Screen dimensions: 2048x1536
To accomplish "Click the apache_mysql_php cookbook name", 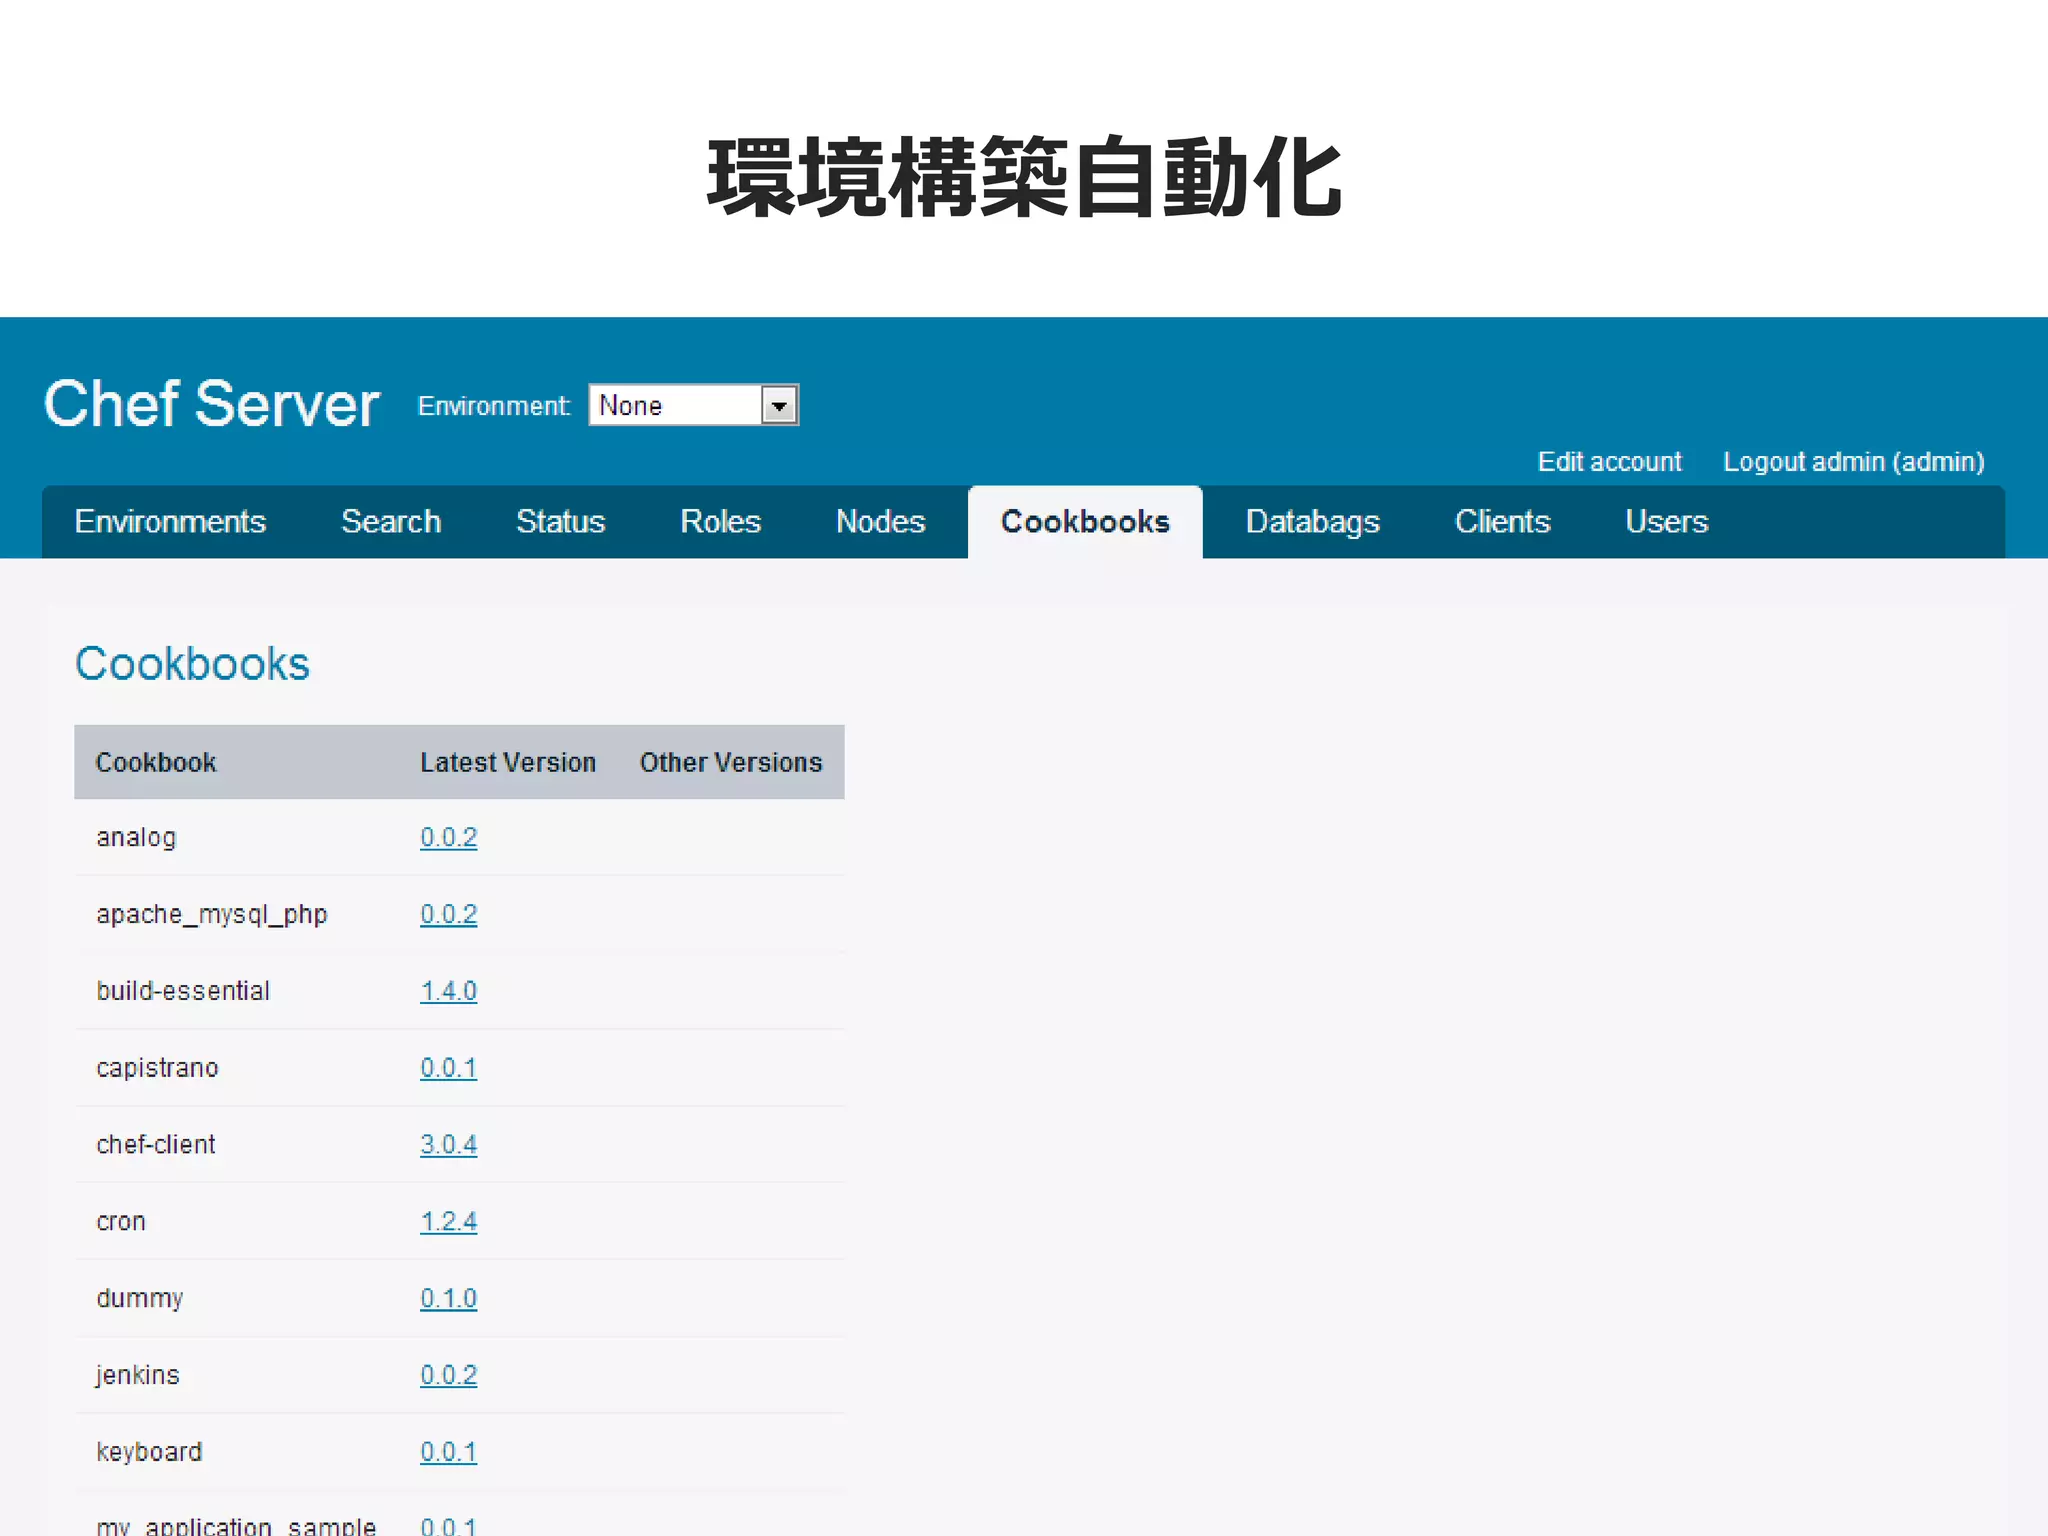I will [x=212, y=915].
